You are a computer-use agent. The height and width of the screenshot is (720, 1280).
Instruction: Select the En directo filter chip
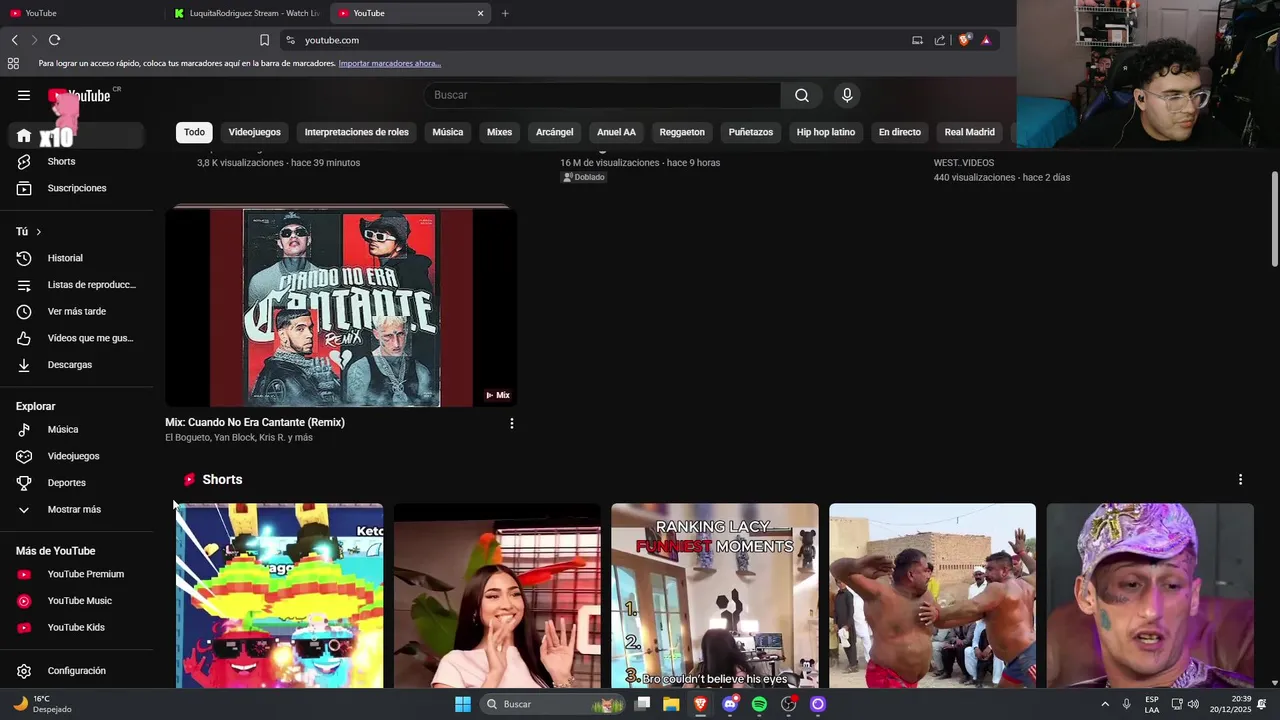[x=900, y=132]
